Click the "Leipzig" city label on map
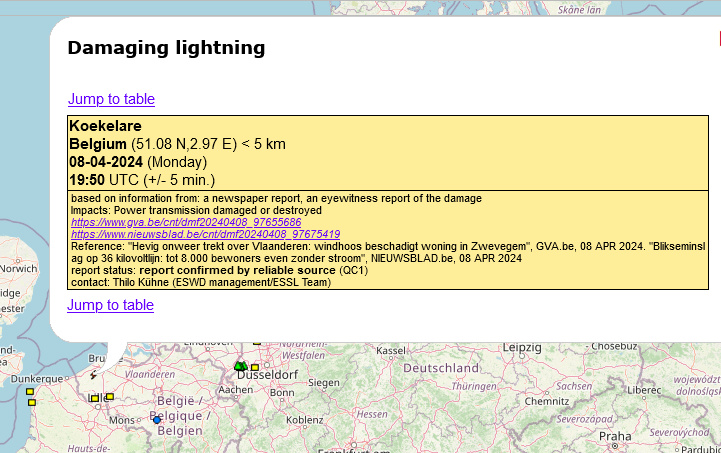The width and height of the screenshot is (721, 453). 522,348
